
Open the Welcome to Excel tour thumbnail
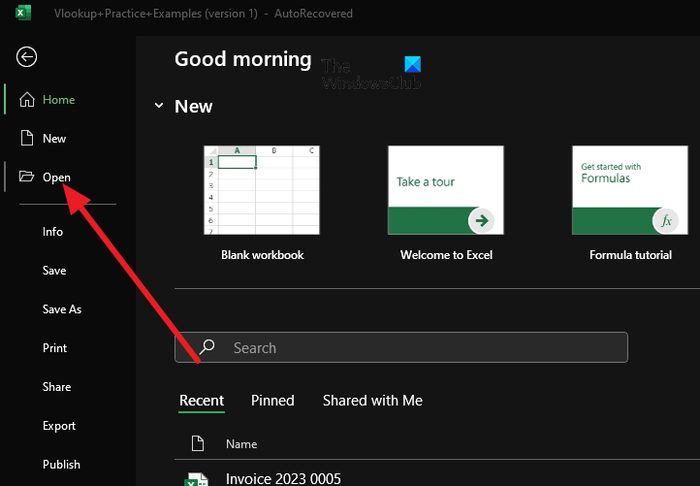446,190
